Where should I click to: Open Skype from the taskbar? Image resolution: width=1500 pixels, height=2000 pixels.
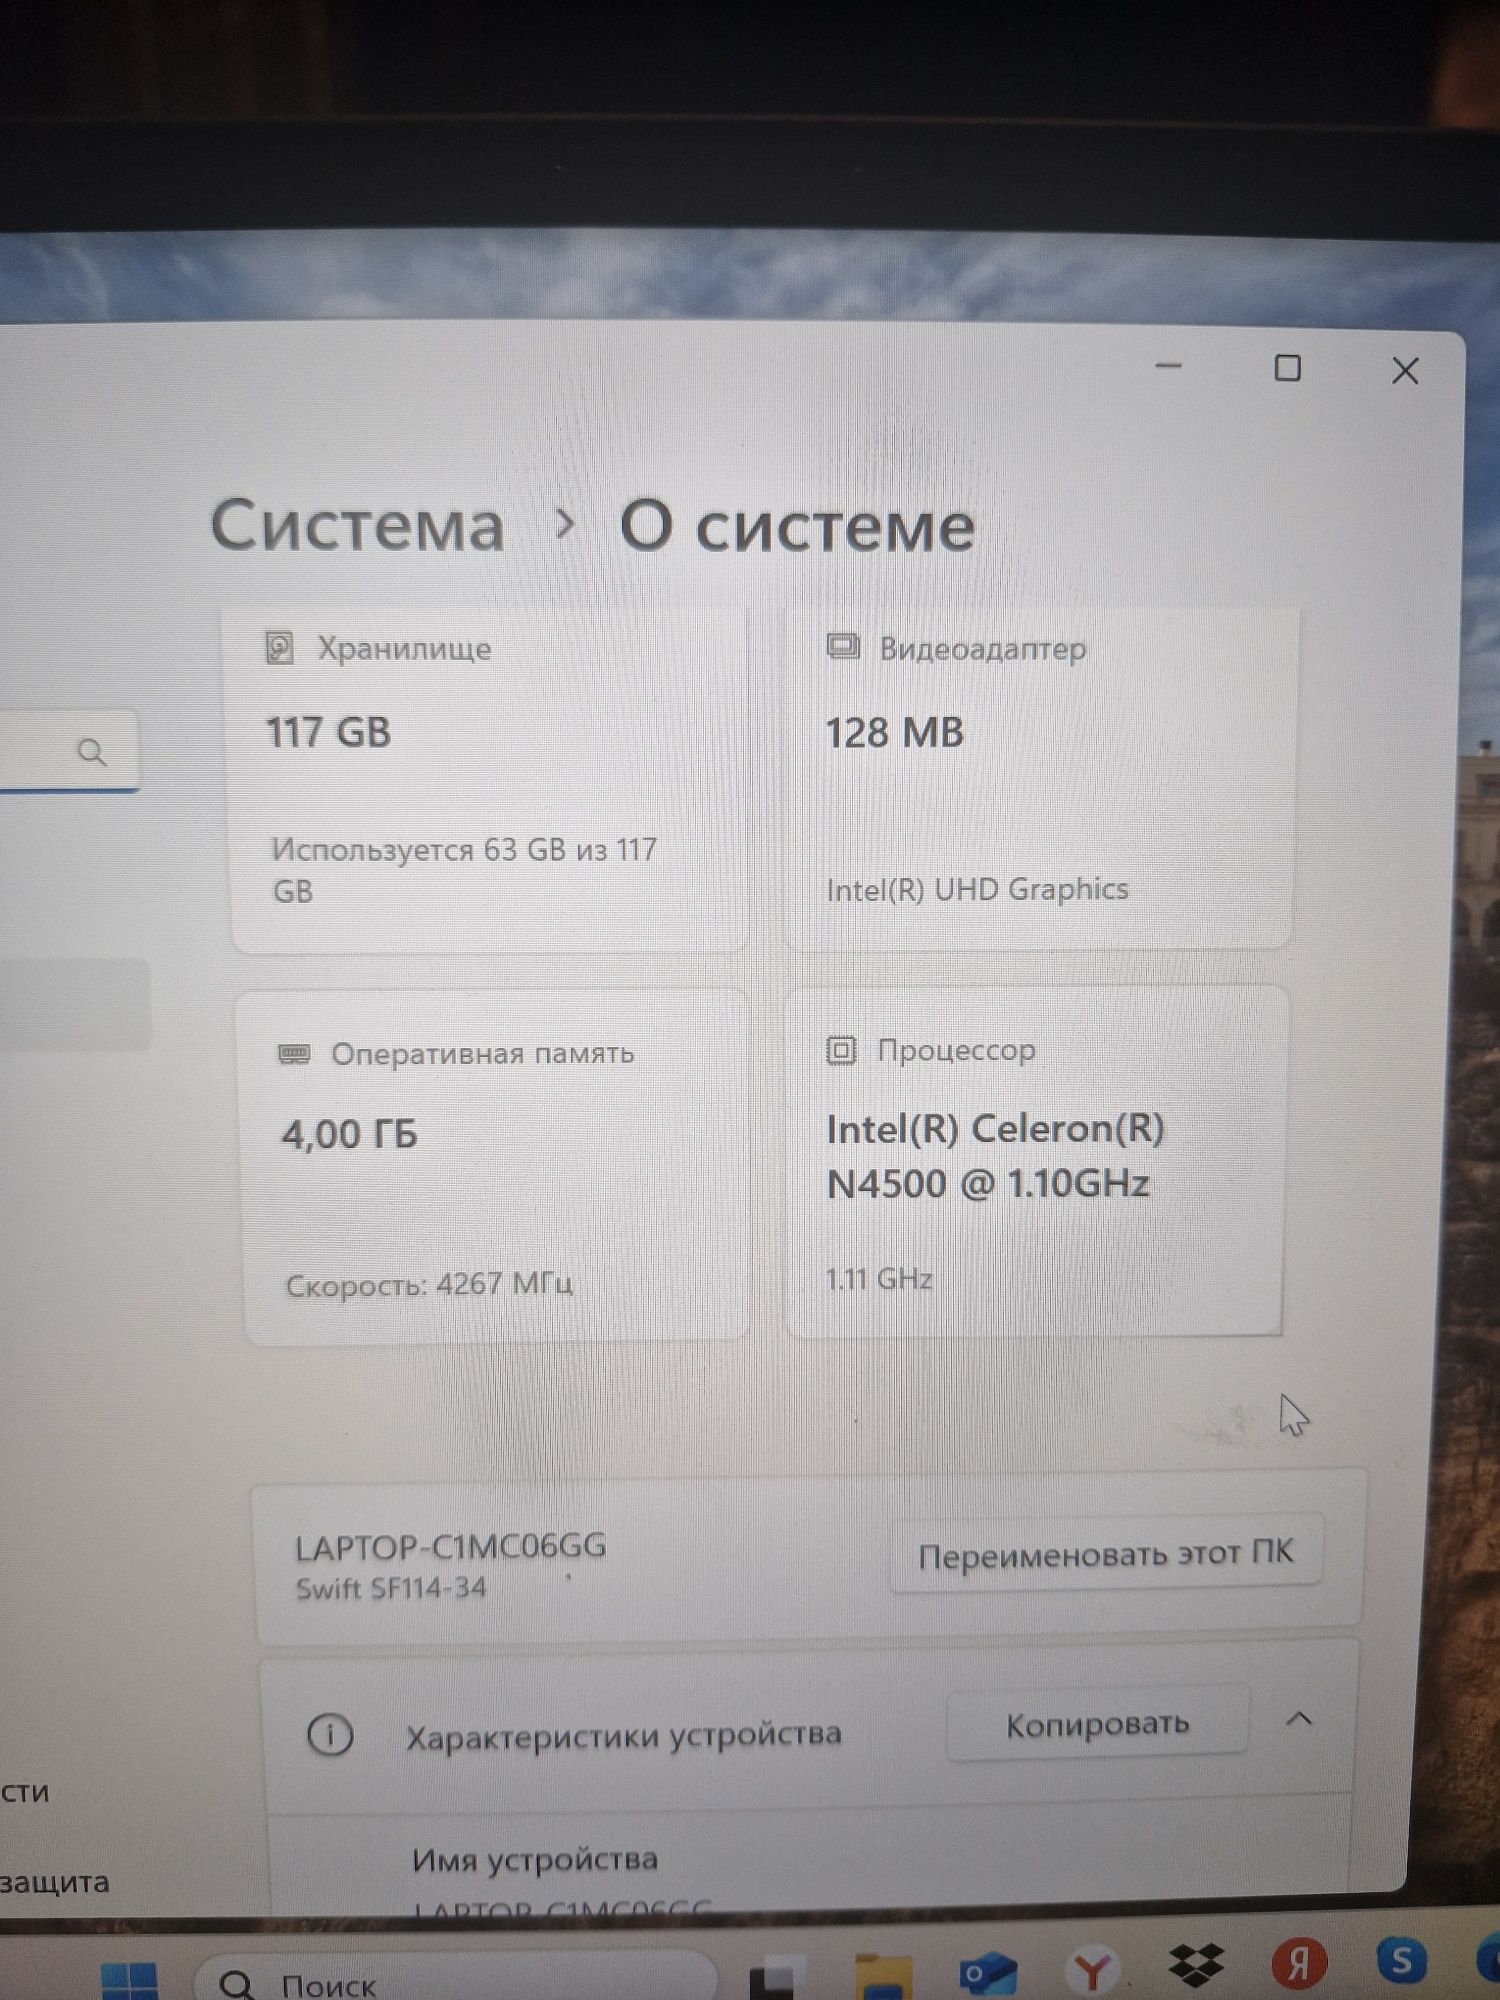[x=1402, y=1958]
